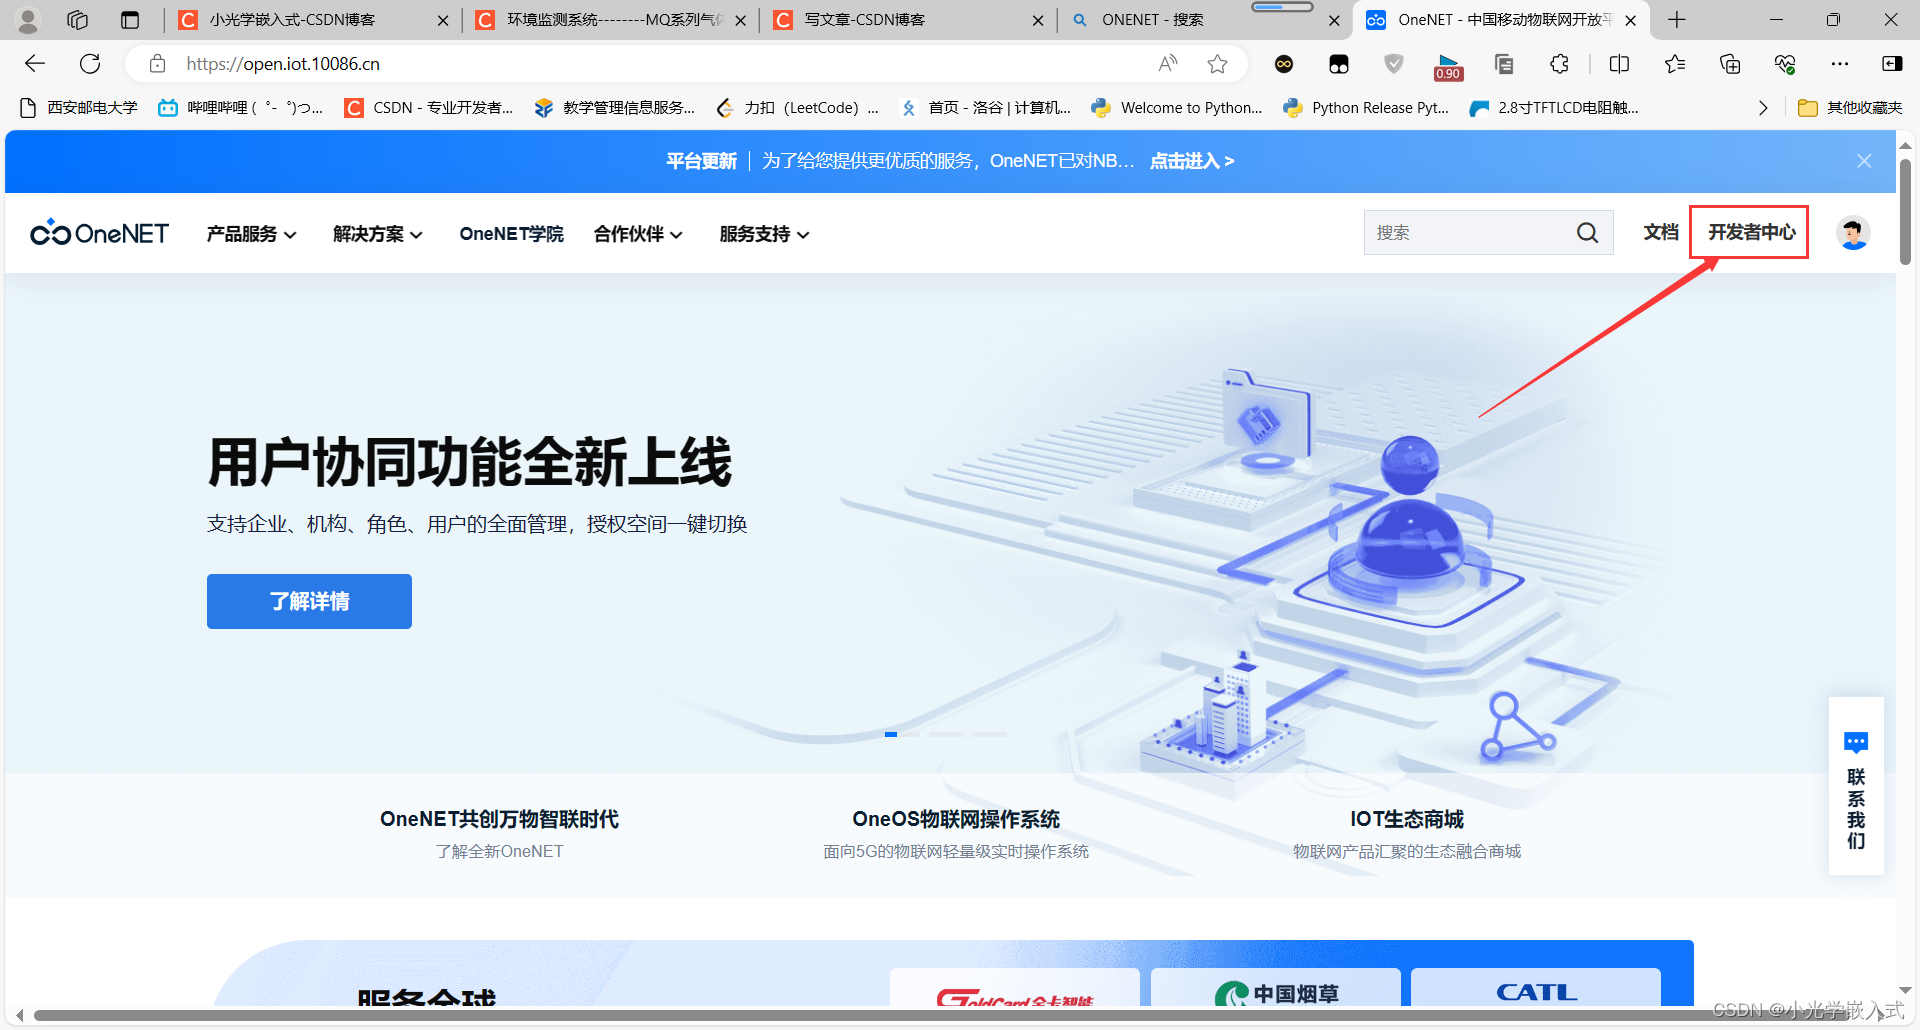
Task: Expand the 解决方案 dropdown menu
Action: click(378, 234)
